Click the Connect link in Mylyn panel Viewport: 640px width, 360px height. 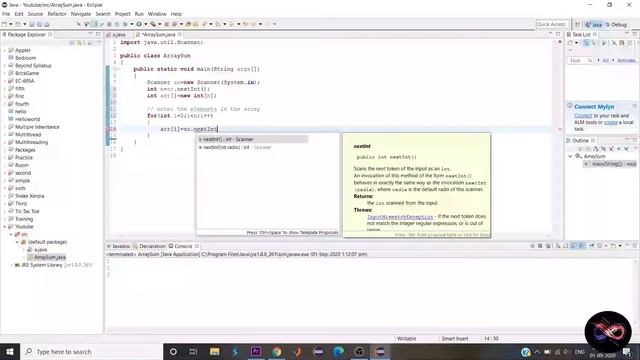pyautogui.click(x=583, y=116)
